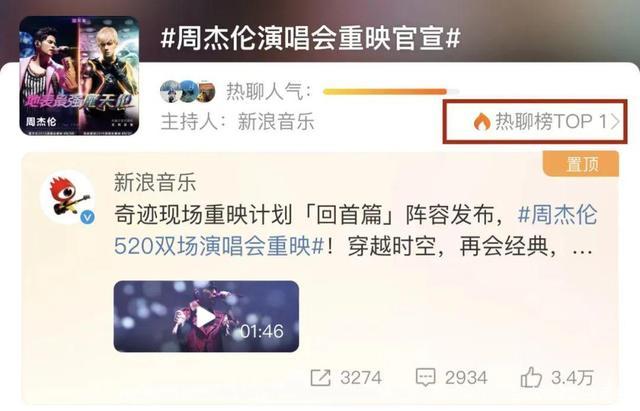Screen dimensions: 640x411
Task: Open the 周杰伦 concert poster thumbnail
Action: [79, 76]
